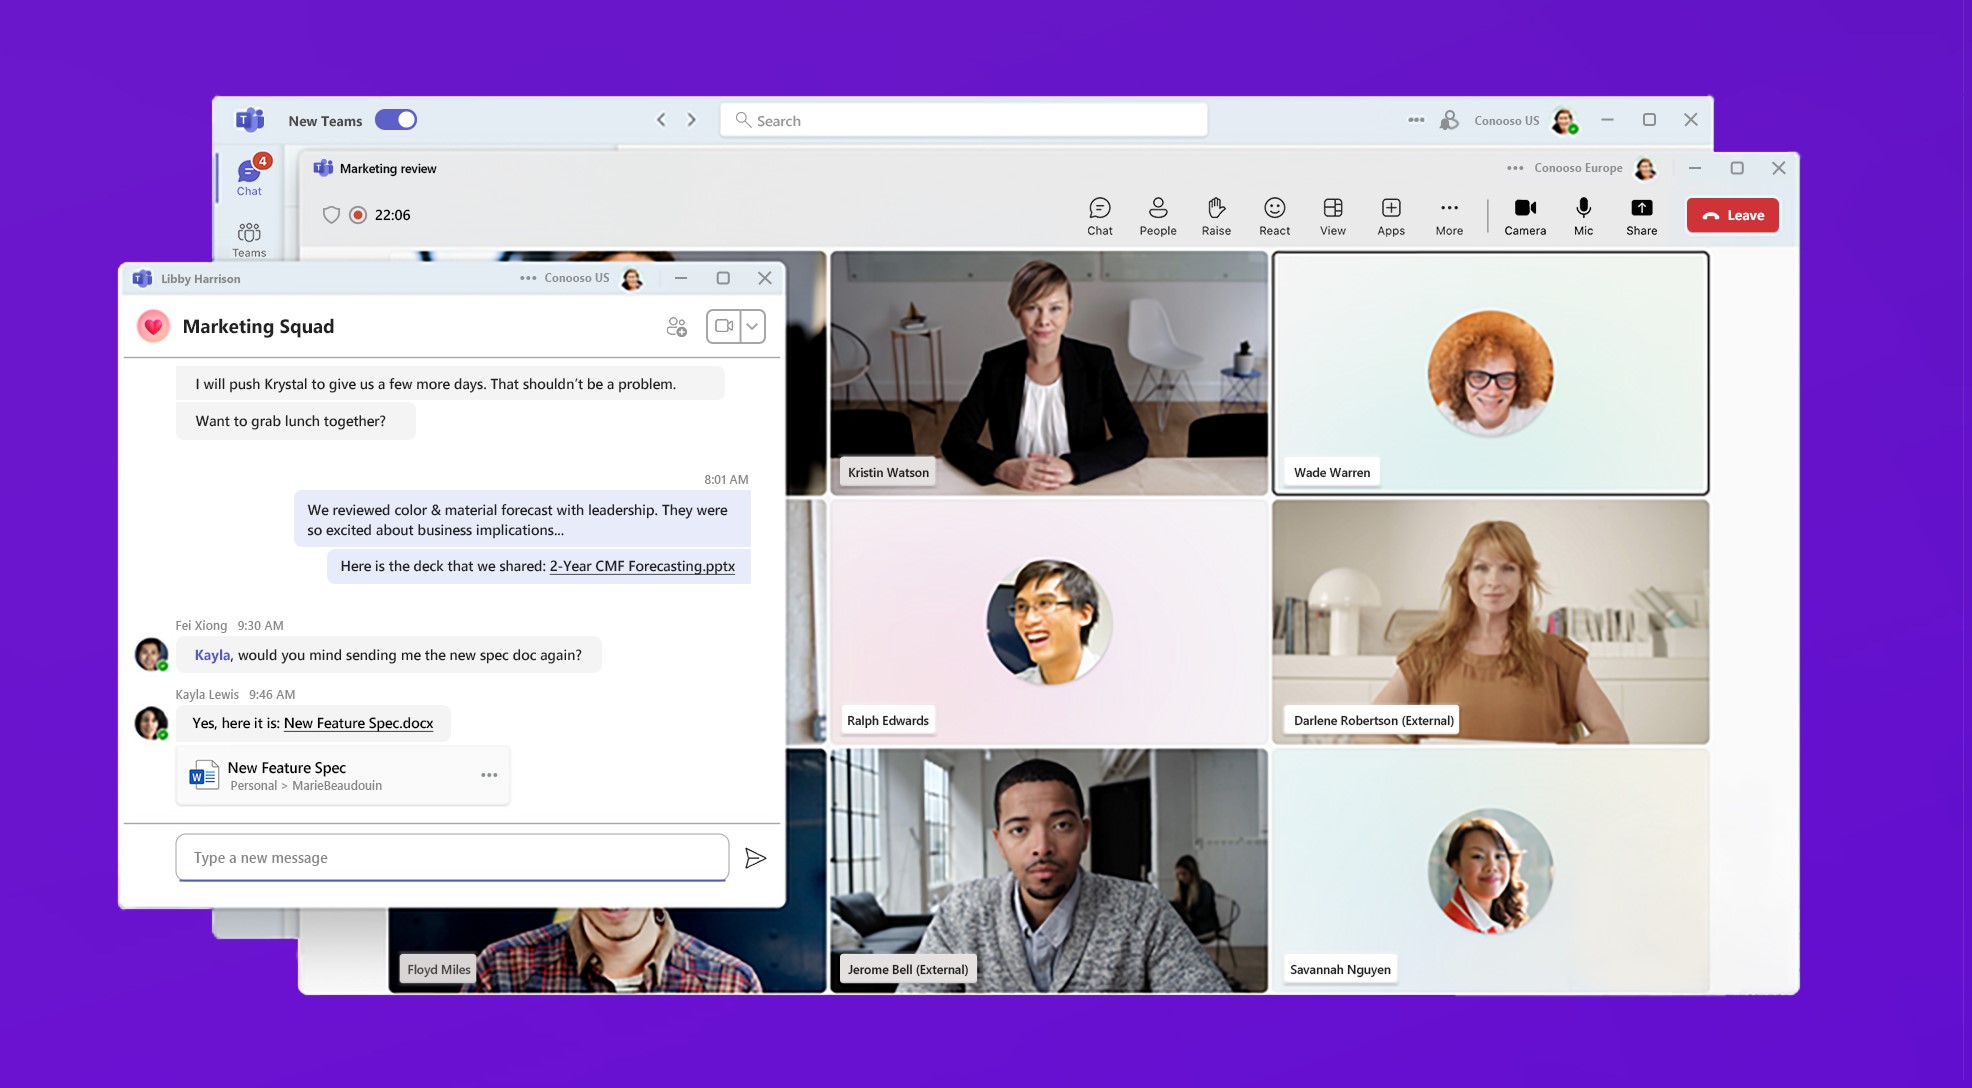This screenshot has width=1972, height=1088.
Task: Raise your hand in the meeting
Action: (x=1216, y=216)
